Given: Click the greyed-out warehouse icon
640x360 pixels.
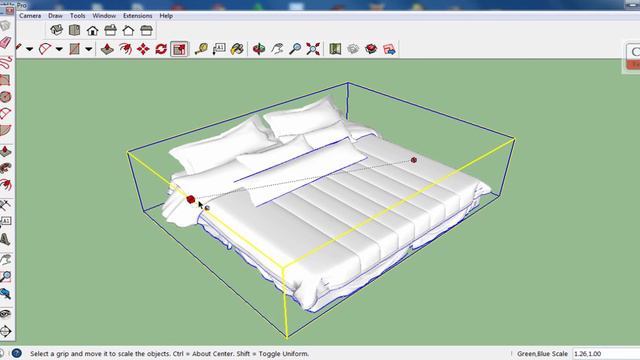Looking at the screenshot, I should [x=353, y=49].
